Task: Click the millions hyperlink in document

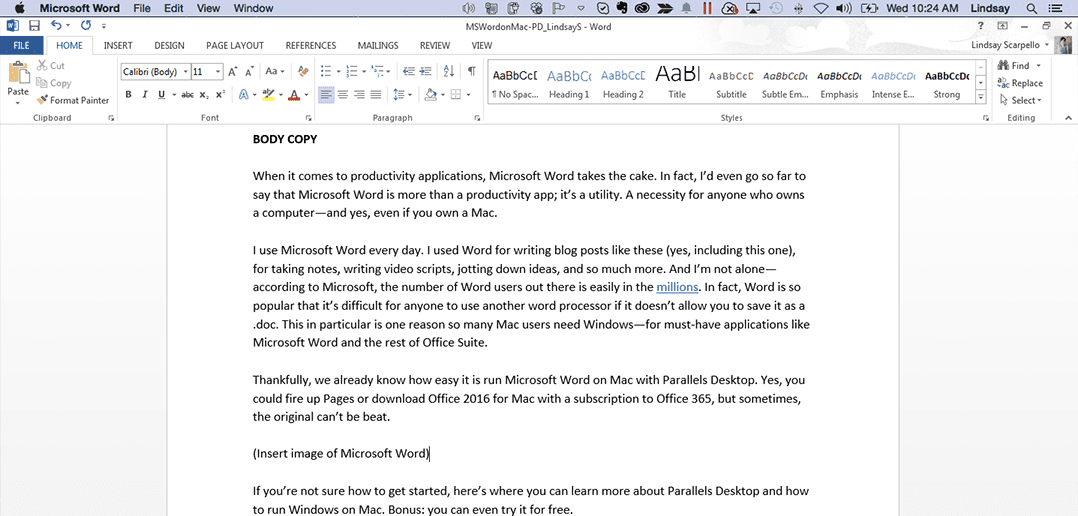Action: click(x=677, y=287)
